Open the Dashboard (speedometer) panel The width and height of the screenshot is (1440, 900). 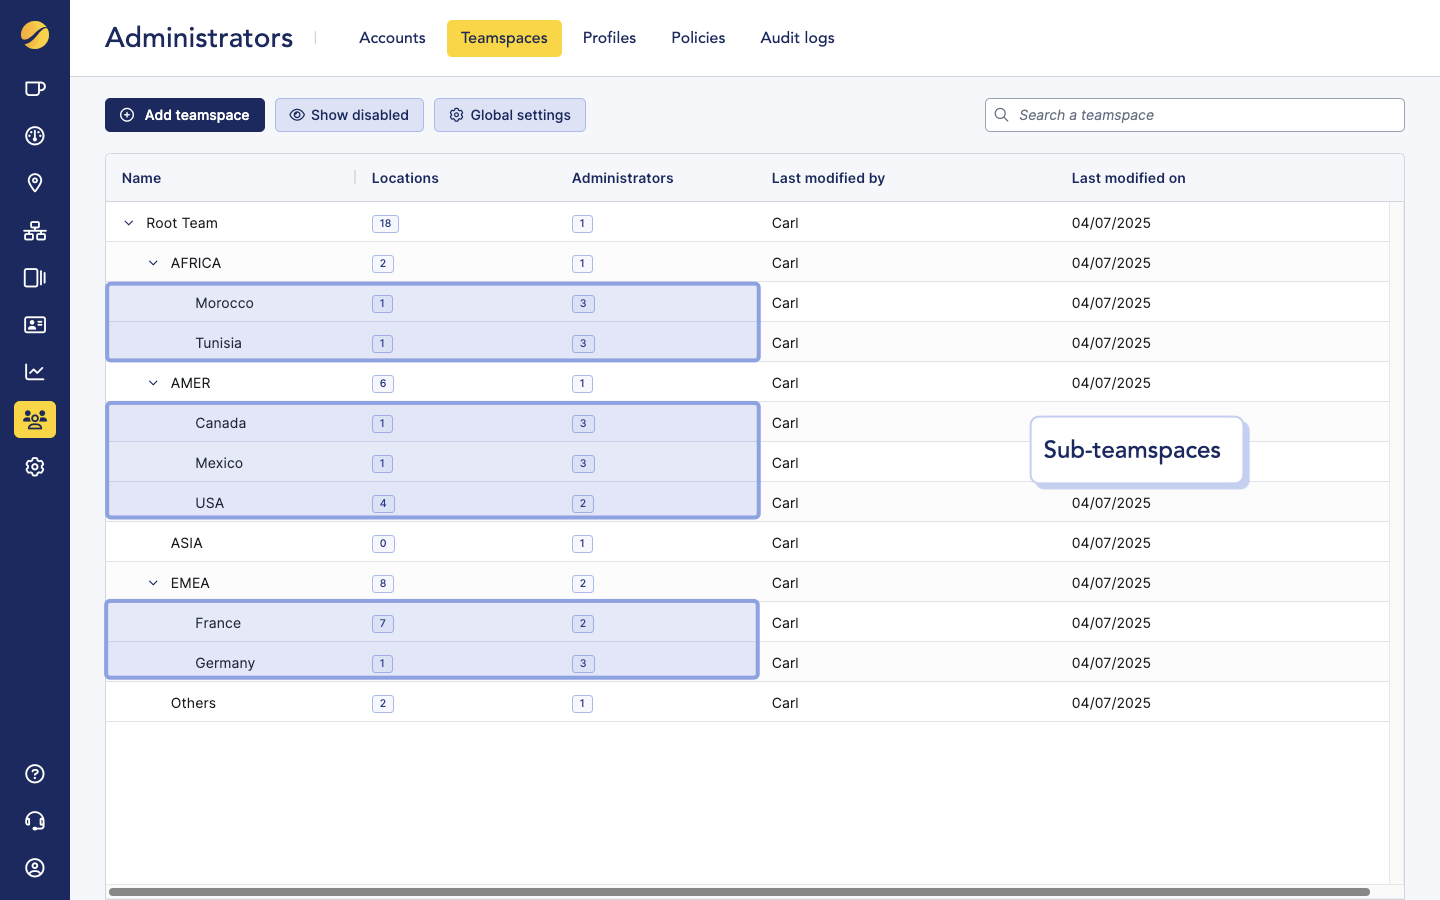coord(35,135)
